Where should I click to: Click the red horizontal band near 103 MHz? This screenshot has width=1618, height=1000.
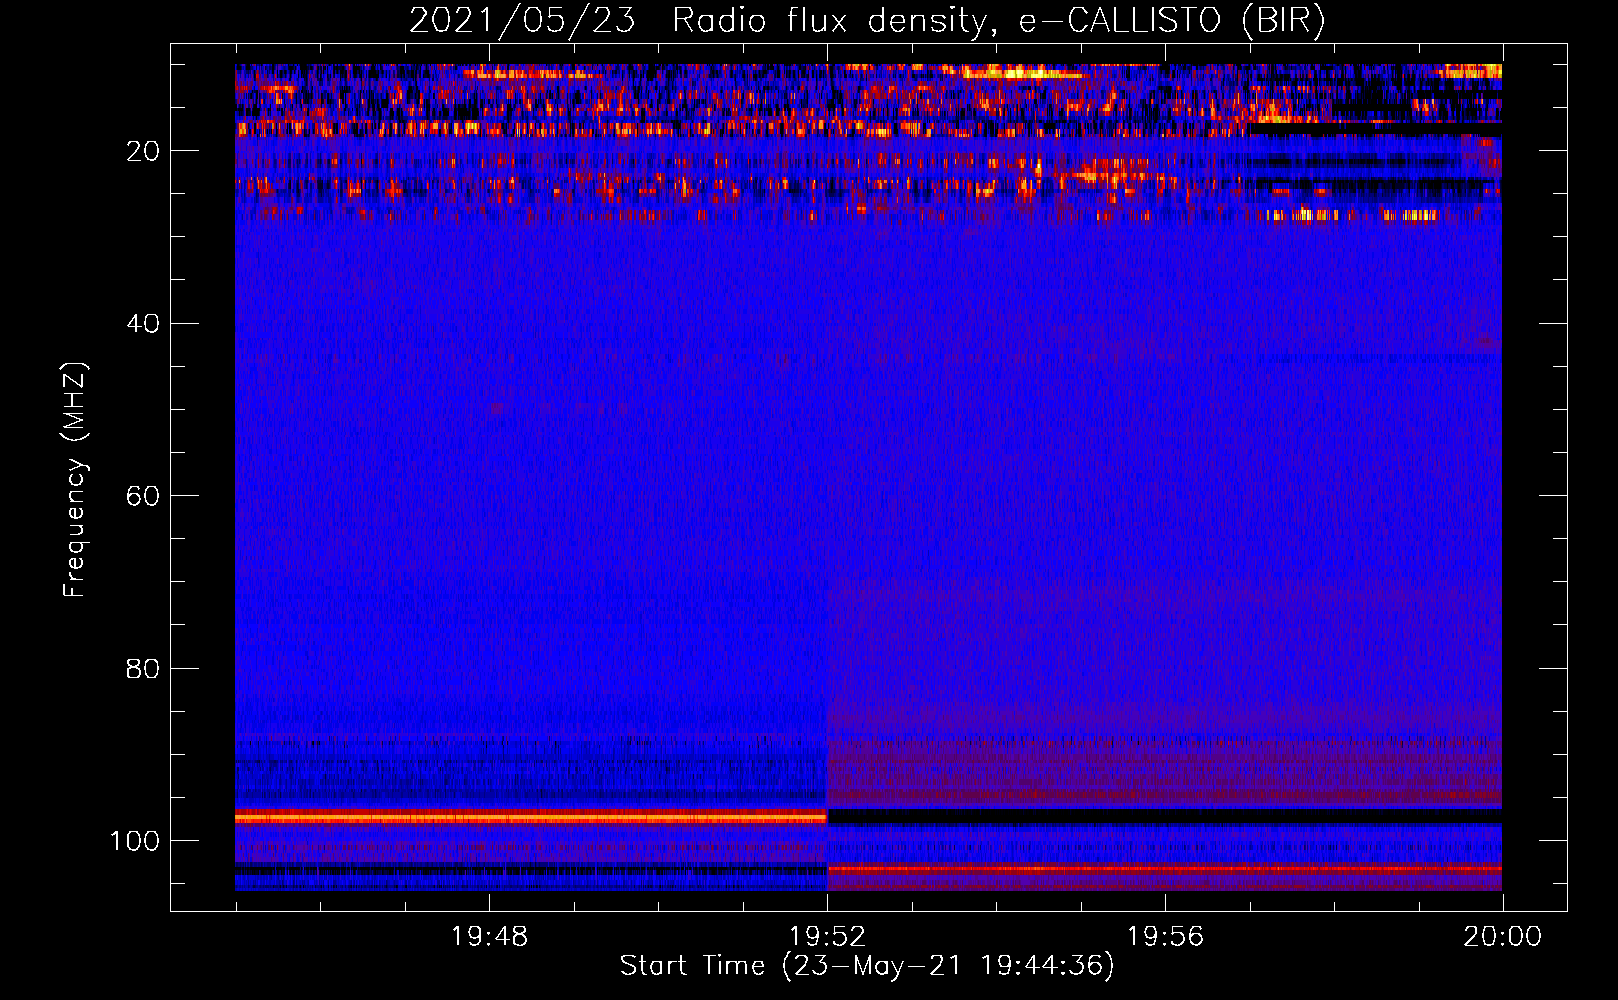tap(1165, 869)
